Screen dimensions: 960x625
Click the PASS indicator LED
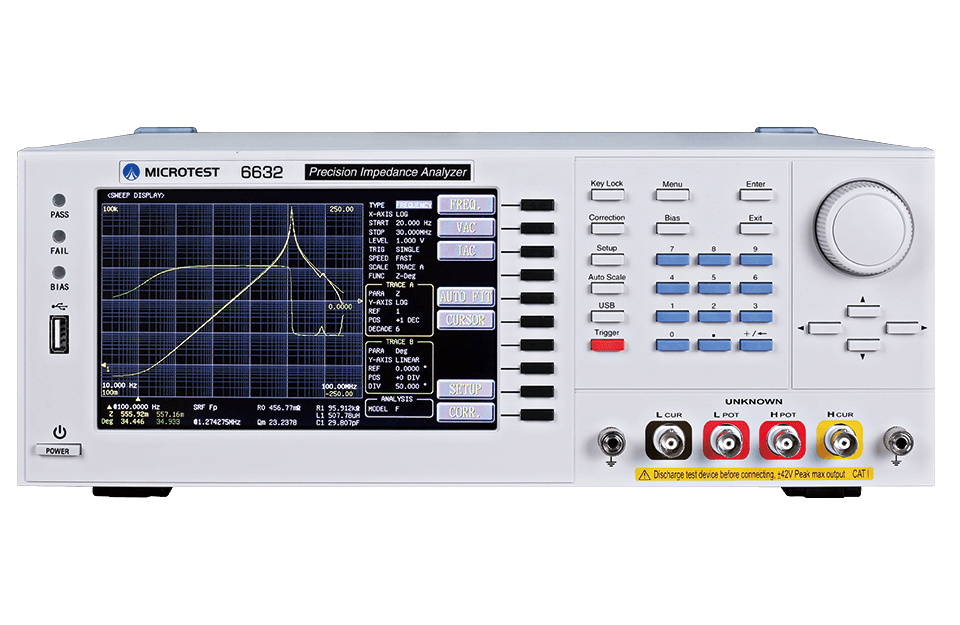[x=59, y=200]
